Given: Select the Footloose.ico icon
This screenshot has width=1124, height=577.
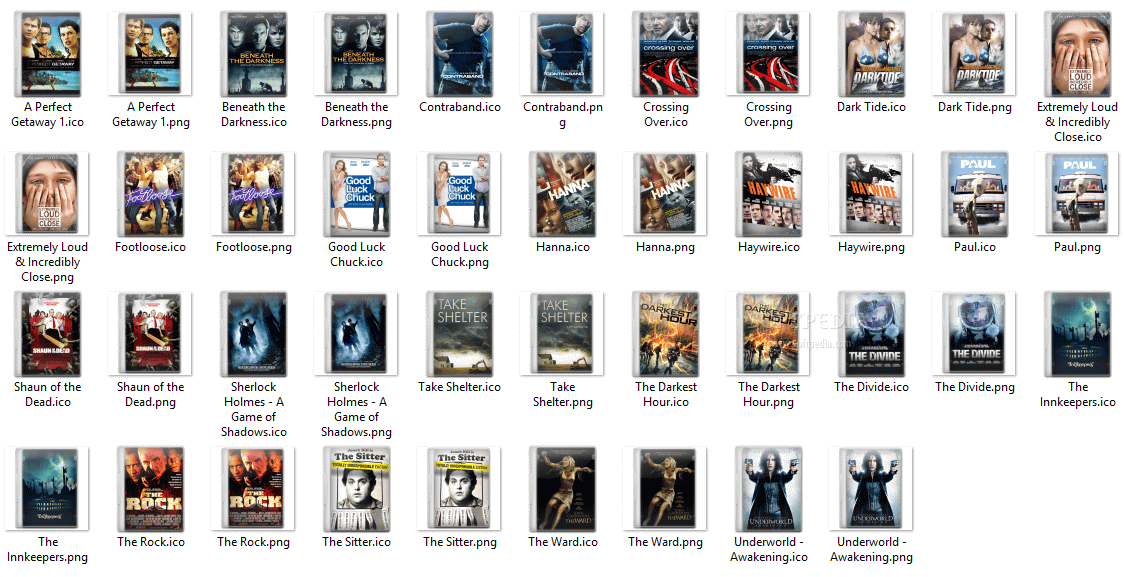Looking at the screenshot, I should coord(151,194).
